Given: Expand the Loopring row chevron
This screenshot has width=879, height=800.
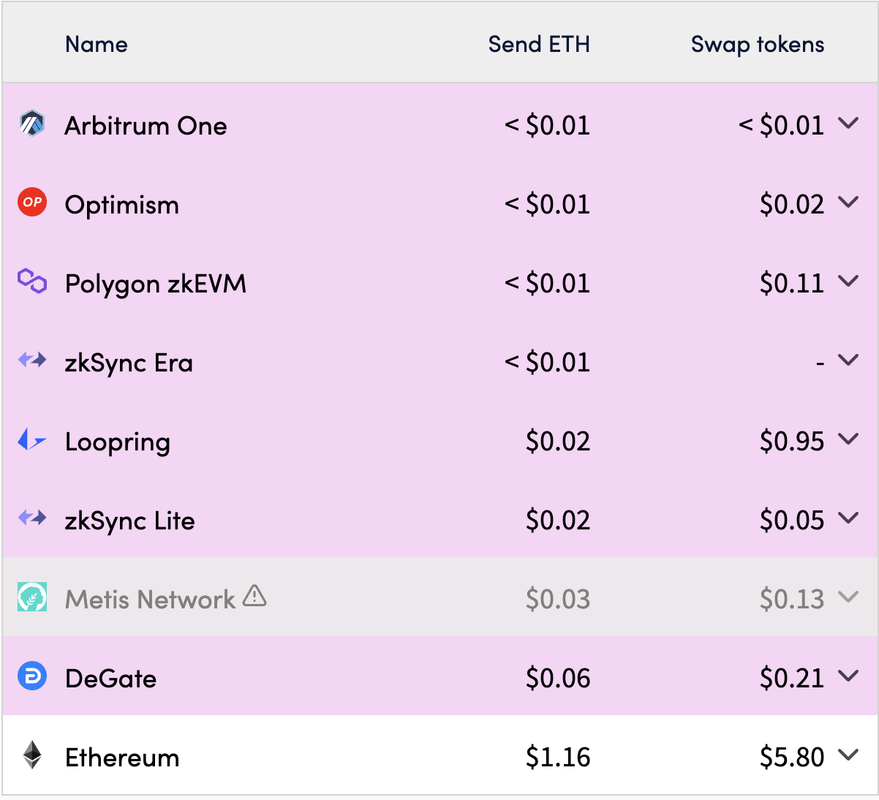Looking at the screenshot, I should tap(848, 439).
